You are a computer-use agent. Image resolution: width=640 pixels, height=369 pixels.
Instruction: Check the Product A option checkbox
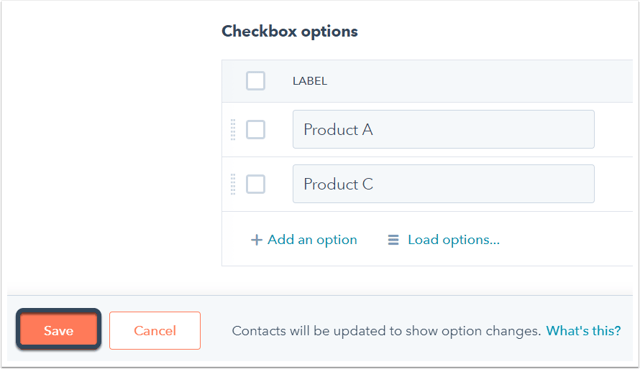tap(256, 130)
